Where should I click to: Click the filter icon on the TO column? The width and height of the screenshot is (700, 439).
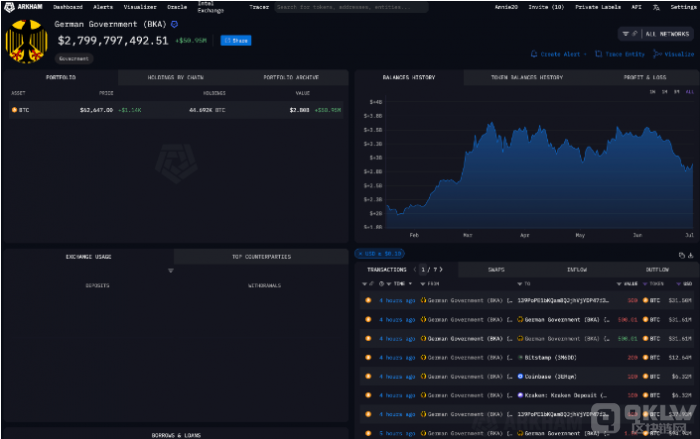pyautogui.click(x=520, y=284)
